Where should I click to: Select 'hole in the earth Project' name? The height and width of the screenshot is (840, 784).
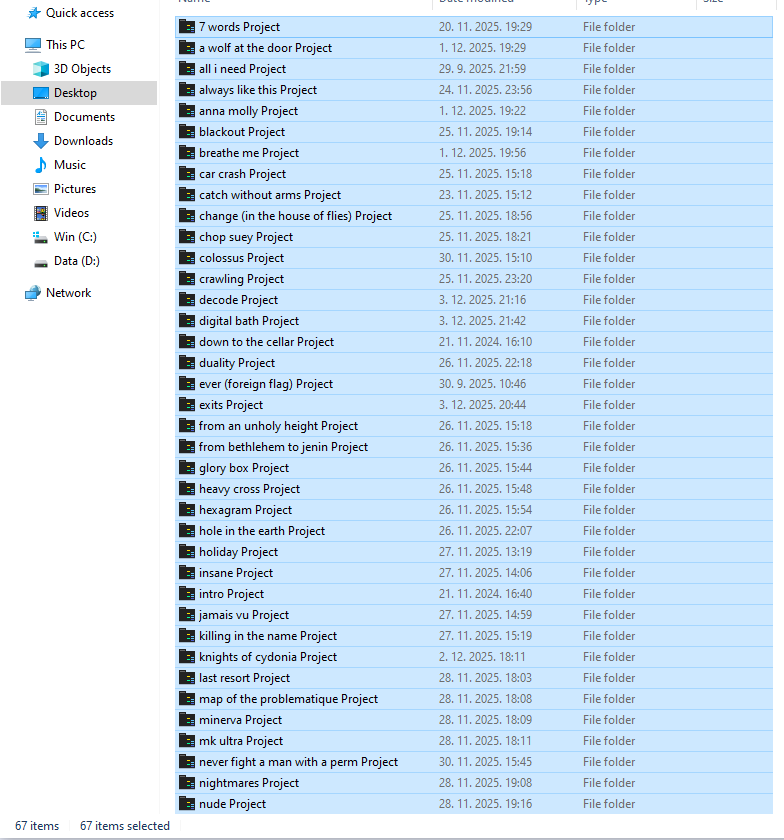(x=262, y=530)
